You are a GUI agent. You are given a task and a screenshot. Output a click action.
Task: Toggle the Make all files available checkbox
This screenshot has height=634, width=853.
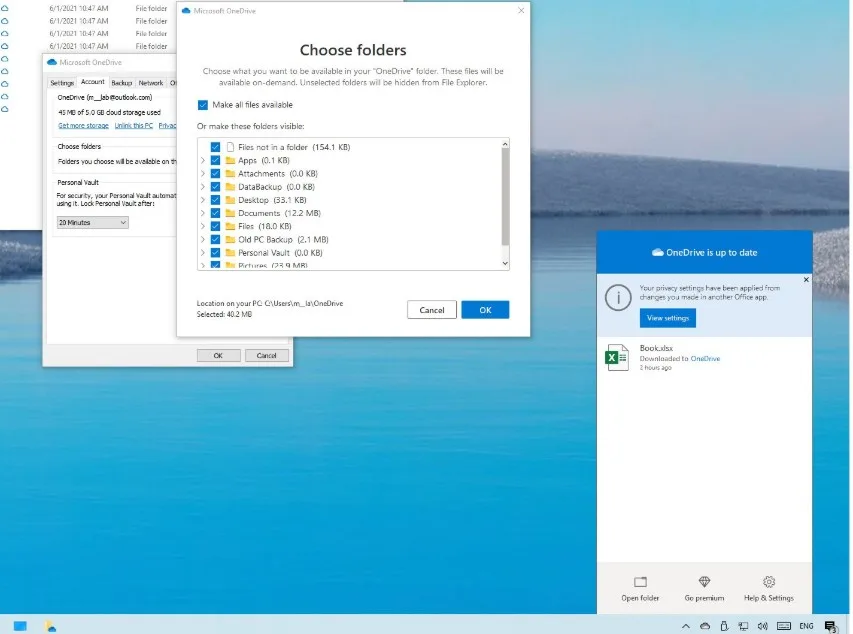click(203, 104)
